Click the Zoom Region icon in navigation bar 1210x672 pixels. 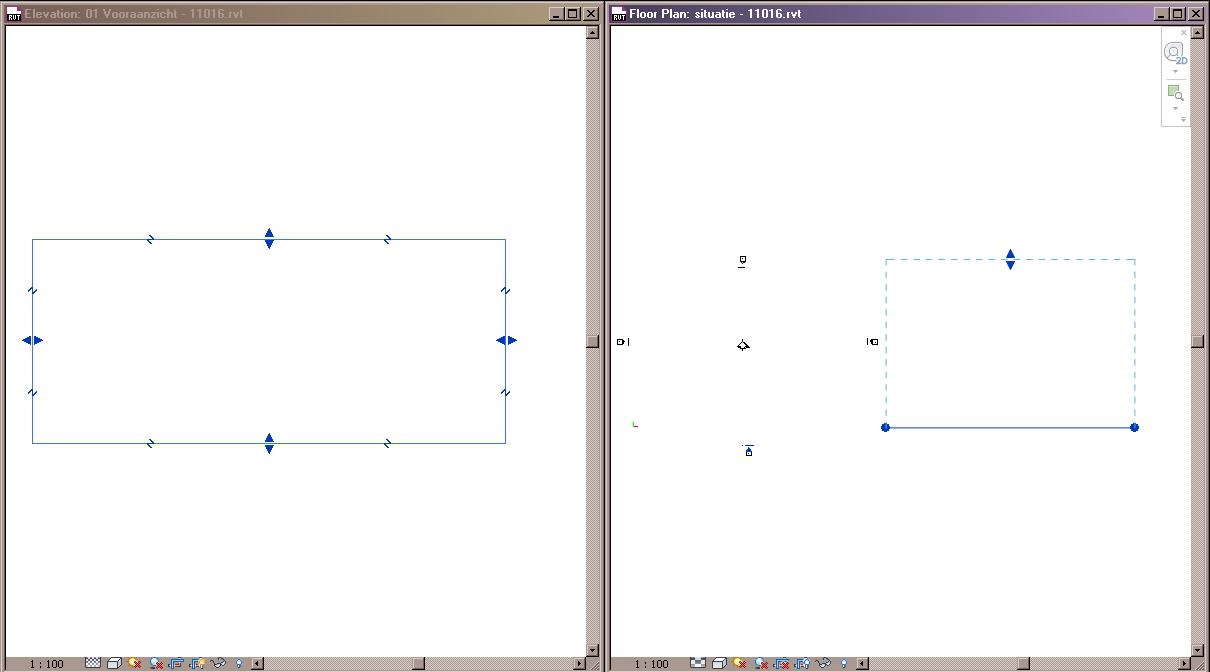1176,93
